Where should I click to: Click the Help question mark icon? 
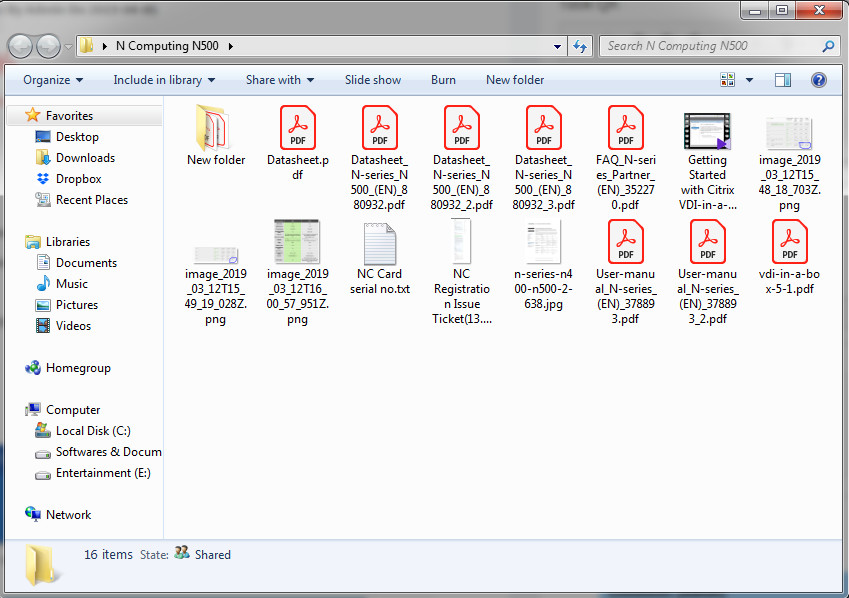click(818, 80)
